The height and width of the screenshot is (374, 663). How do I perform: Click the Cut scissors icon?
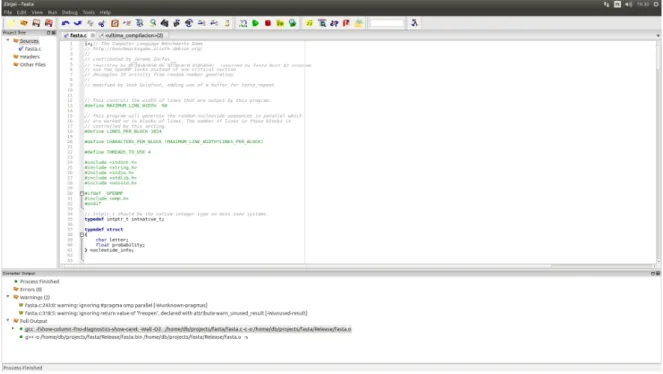click(102, 23)
